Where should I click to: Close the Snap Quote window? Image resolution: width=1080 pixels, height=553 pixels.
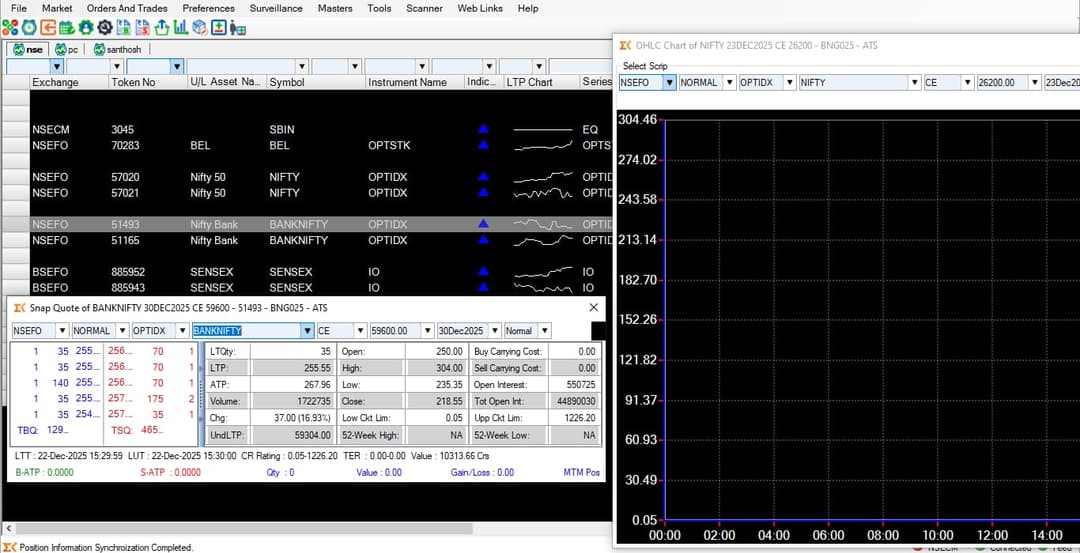[x=594, y=308]
